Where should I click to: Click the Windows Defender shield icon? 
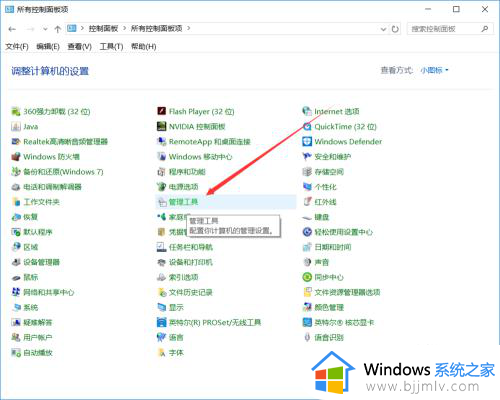307,142
